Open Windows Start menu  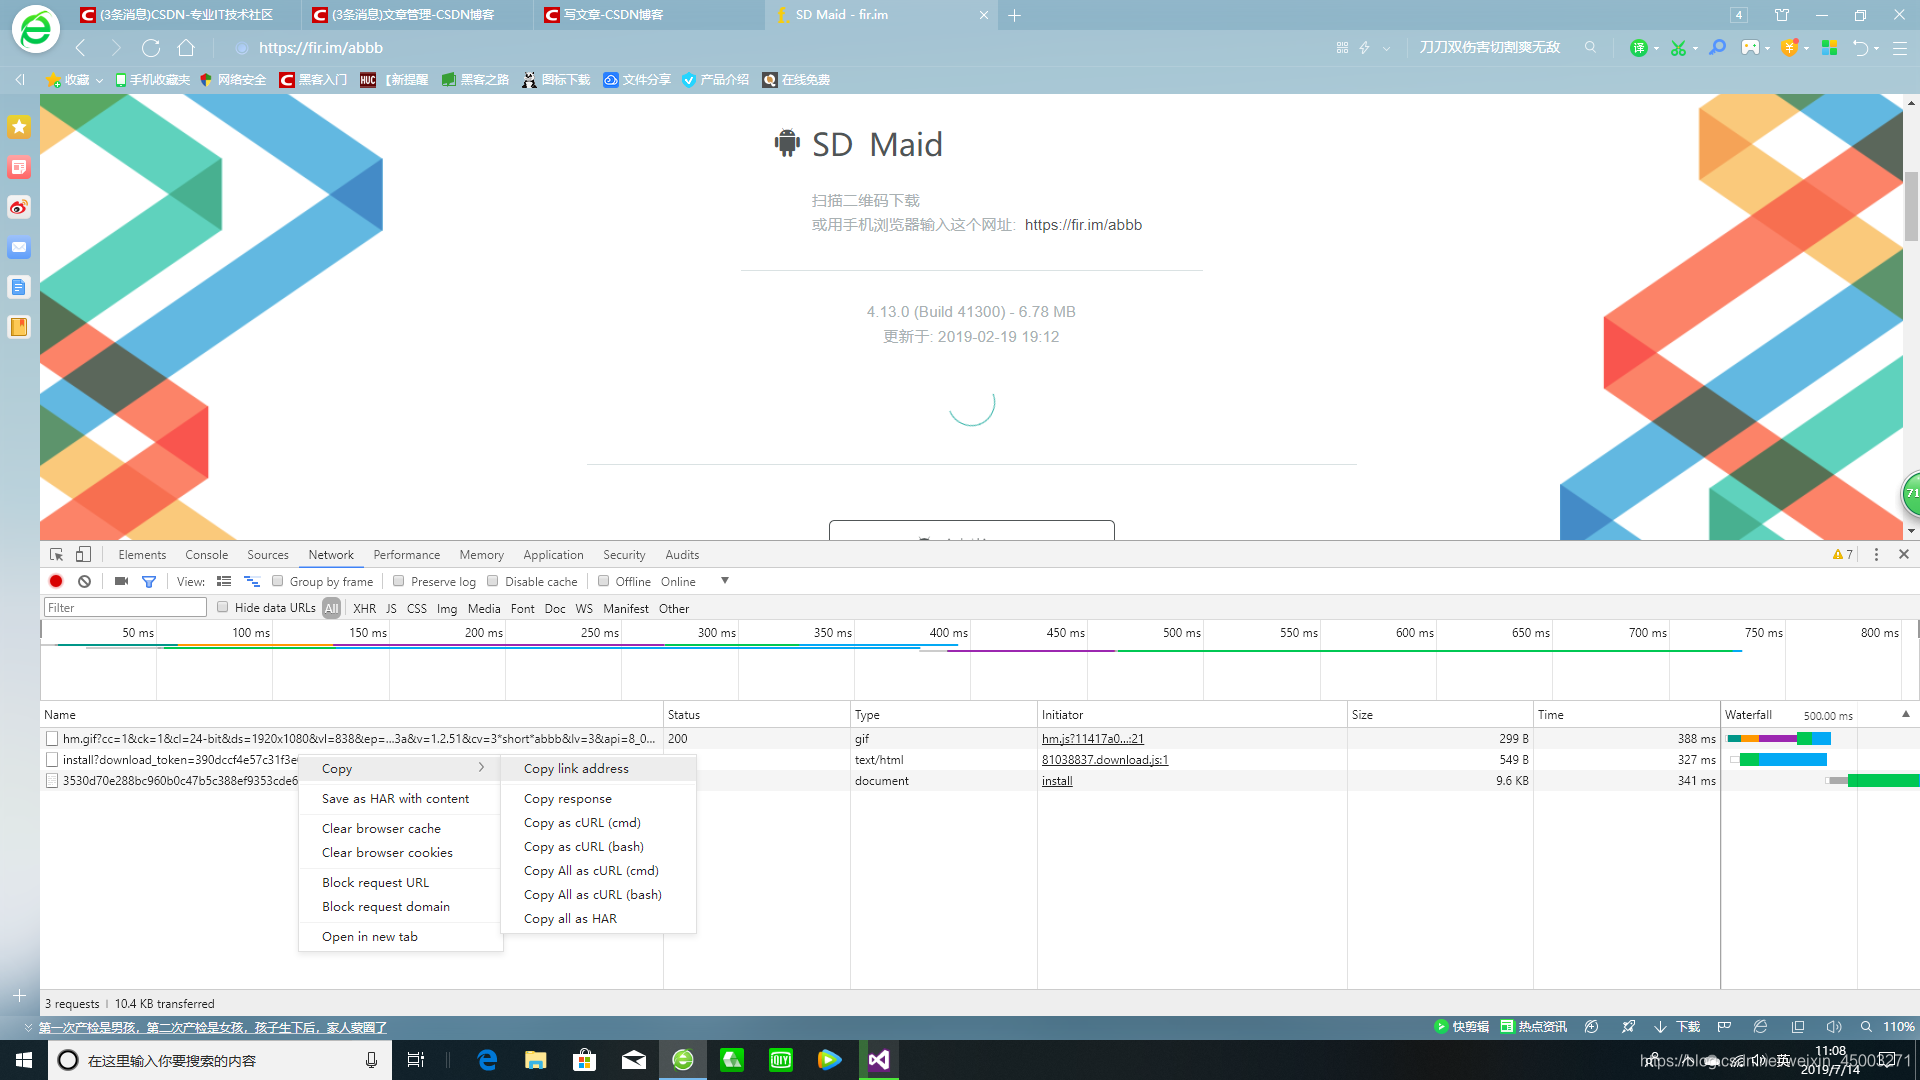tap(24, 1060)
